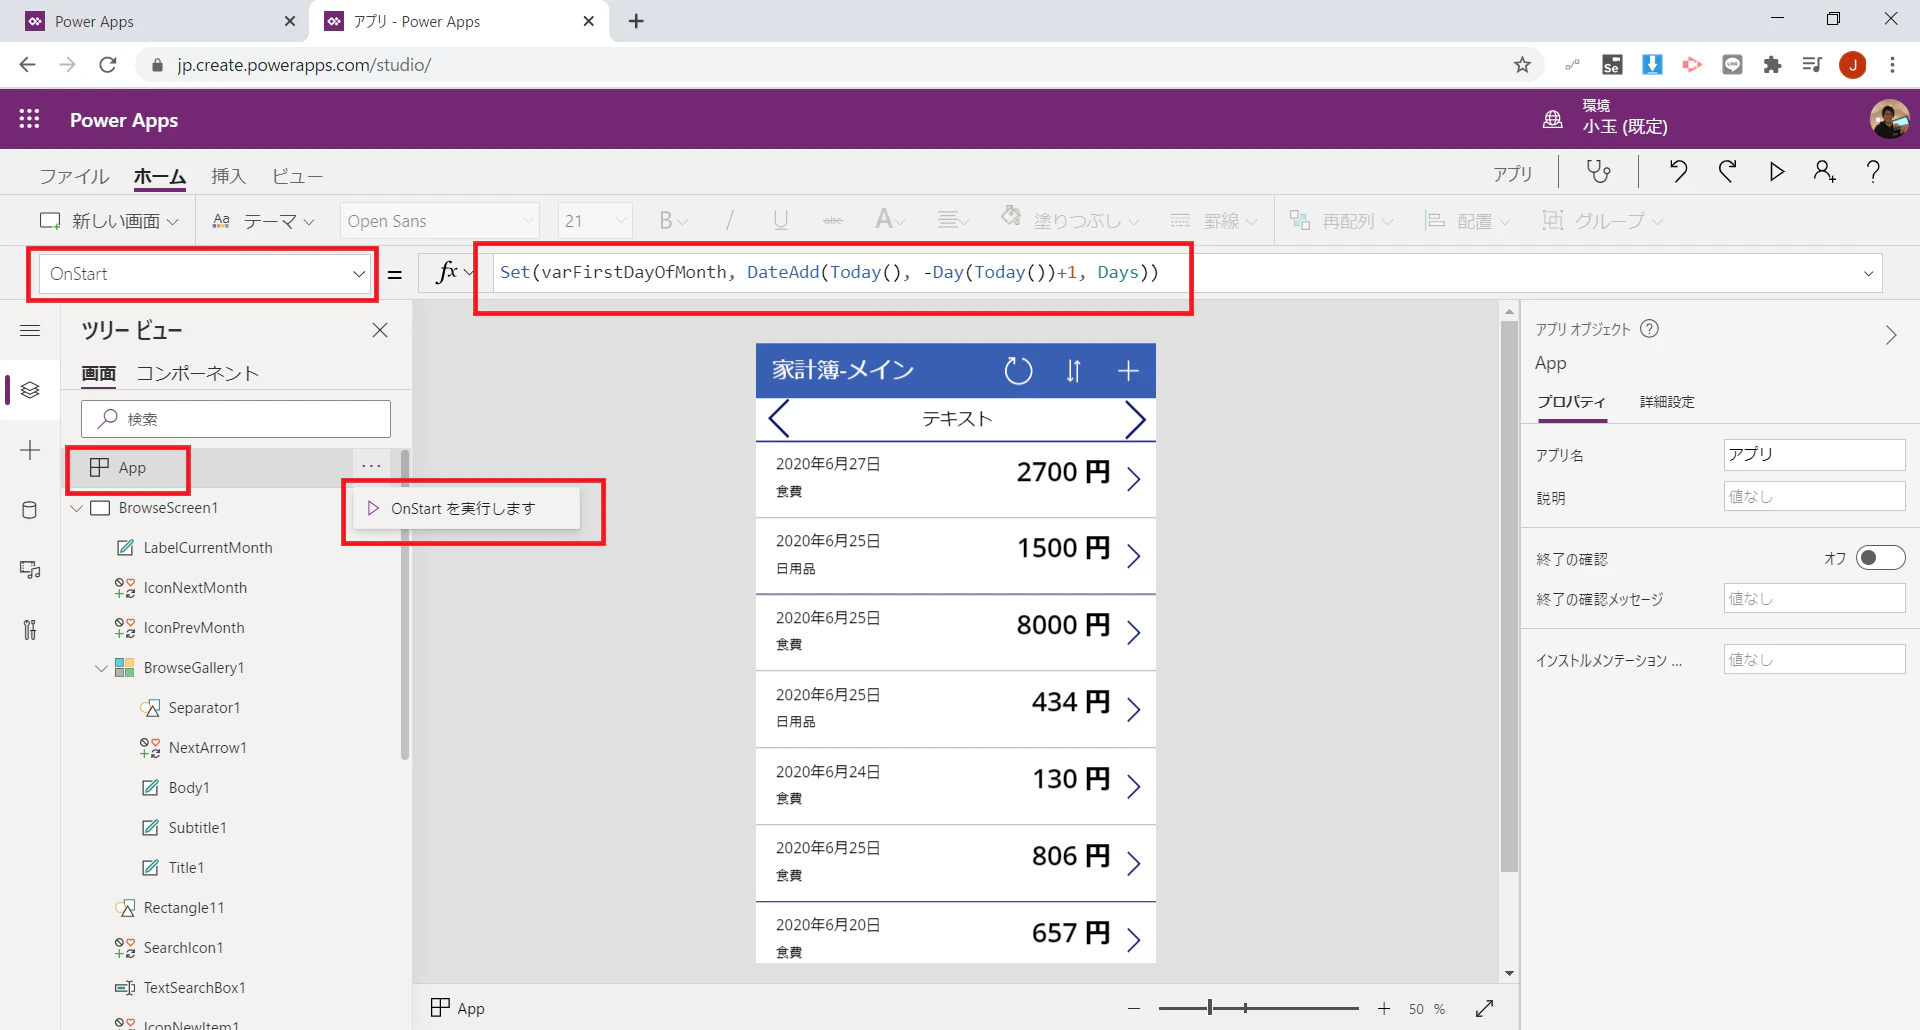The image size is (1920, 1030).
Task: Switch to the Components tab in tree view
Action: point(198,373)
